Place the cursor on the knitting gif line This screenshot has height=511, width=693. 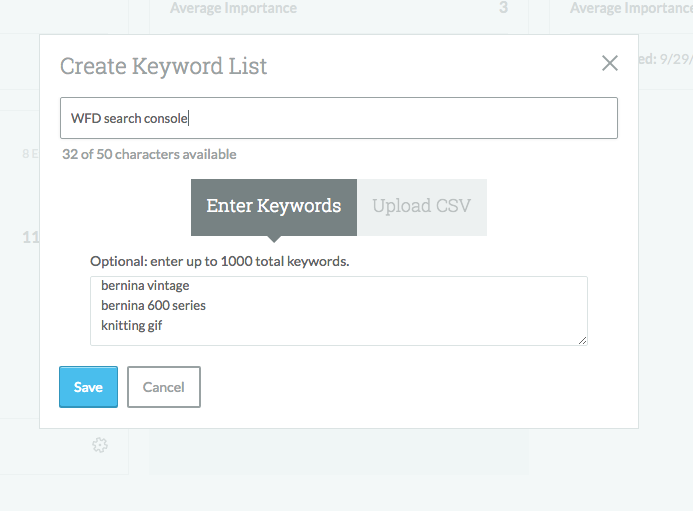(131, 325)
